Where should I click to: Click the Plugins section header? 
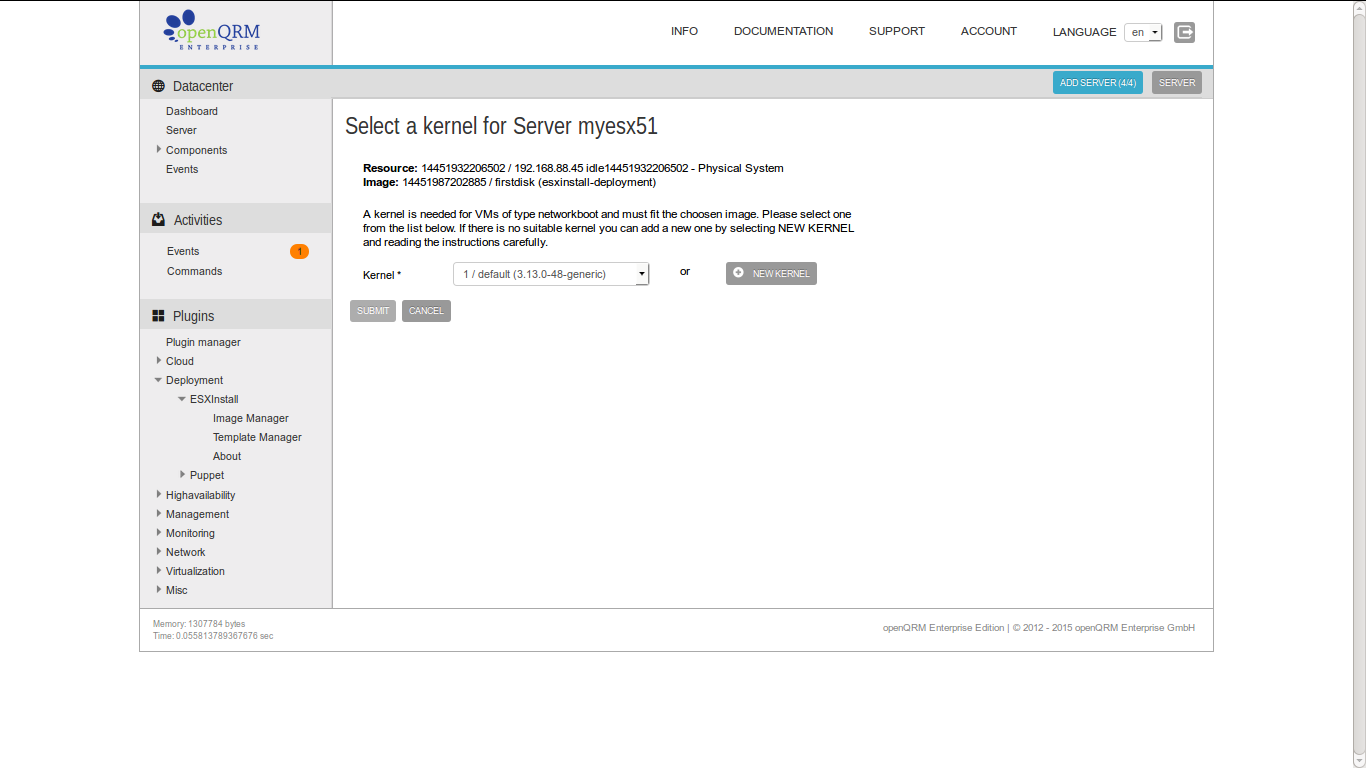[235, 316]
